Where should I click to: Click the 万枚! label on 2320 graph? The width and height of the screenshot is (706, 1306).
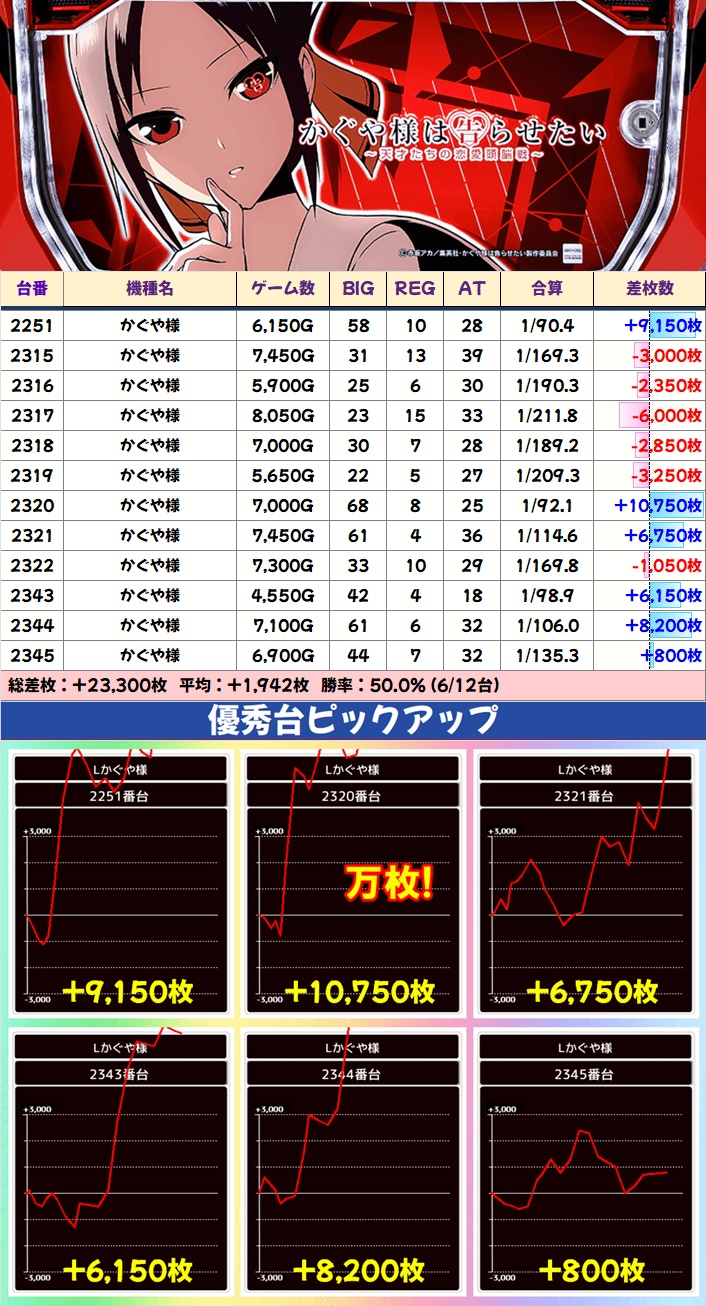pyautogui.click(x=389, y=883)
